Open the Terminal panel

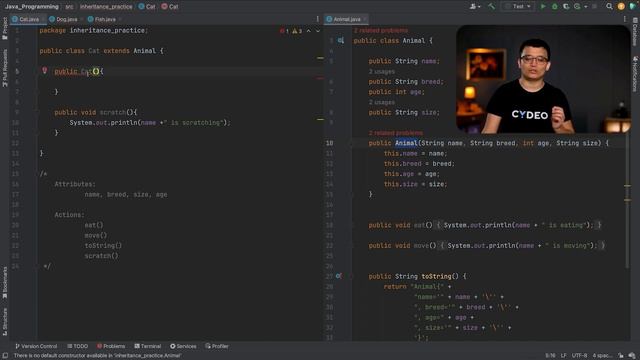click(148, 346)
